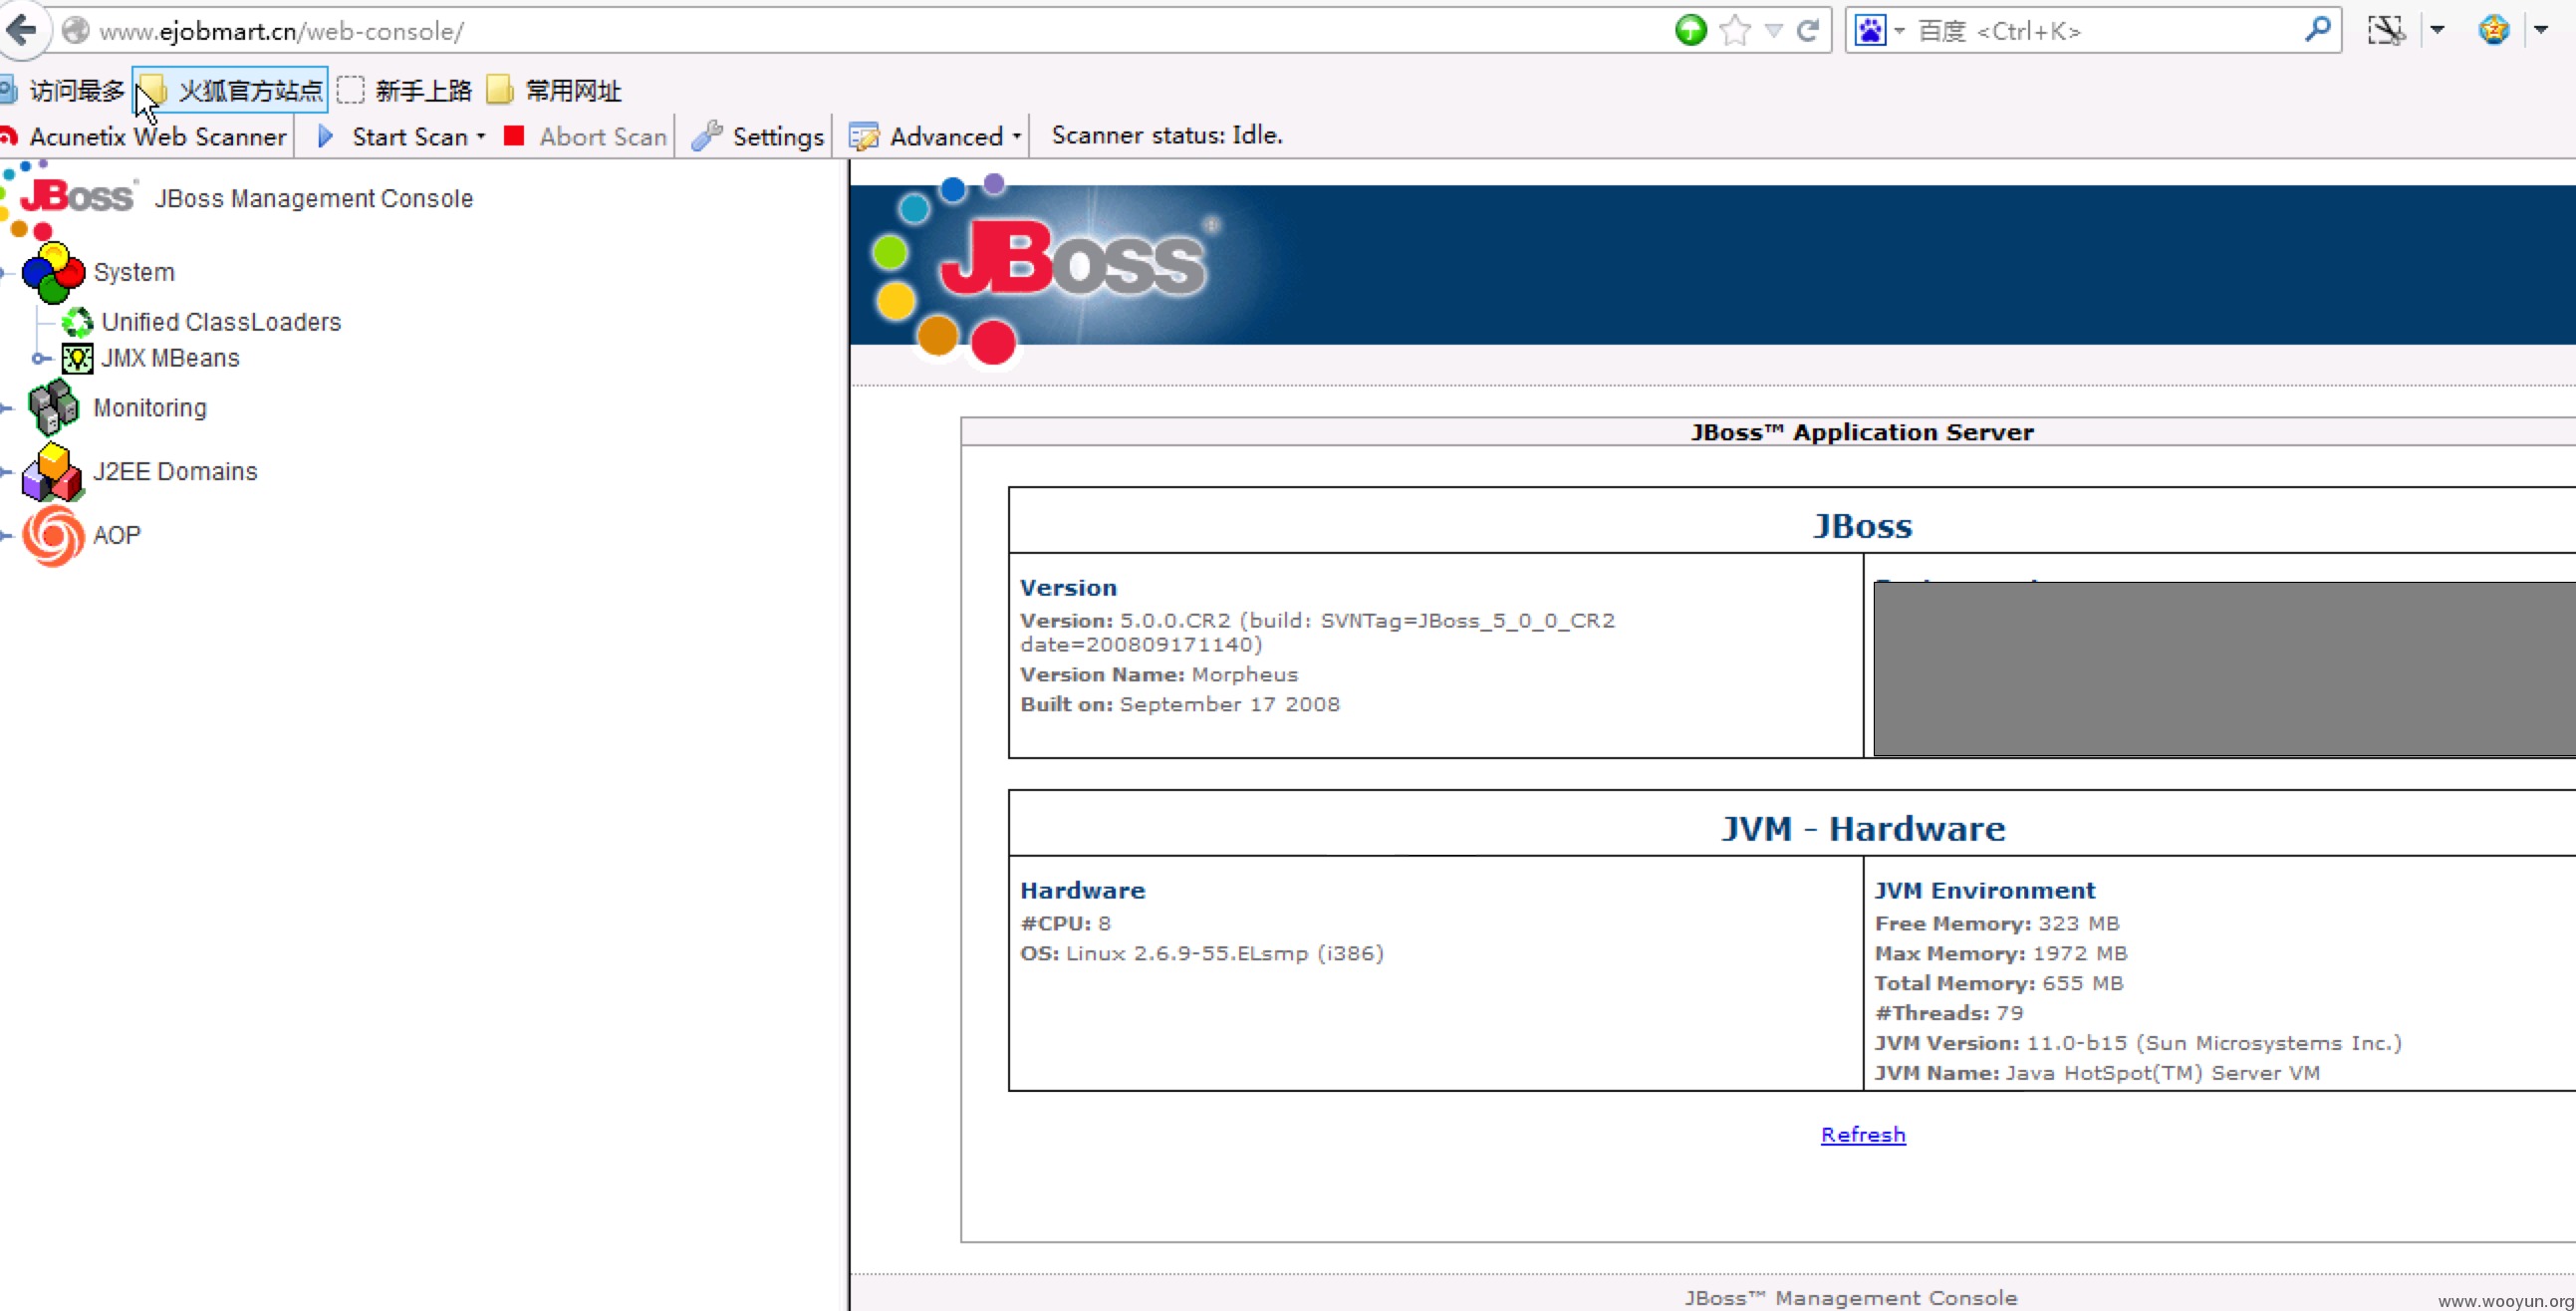2576x1311 pixels.
Task: Click the OS: Linux 2.6.9-55.ELsmp text
Action: coord(1202,954)
